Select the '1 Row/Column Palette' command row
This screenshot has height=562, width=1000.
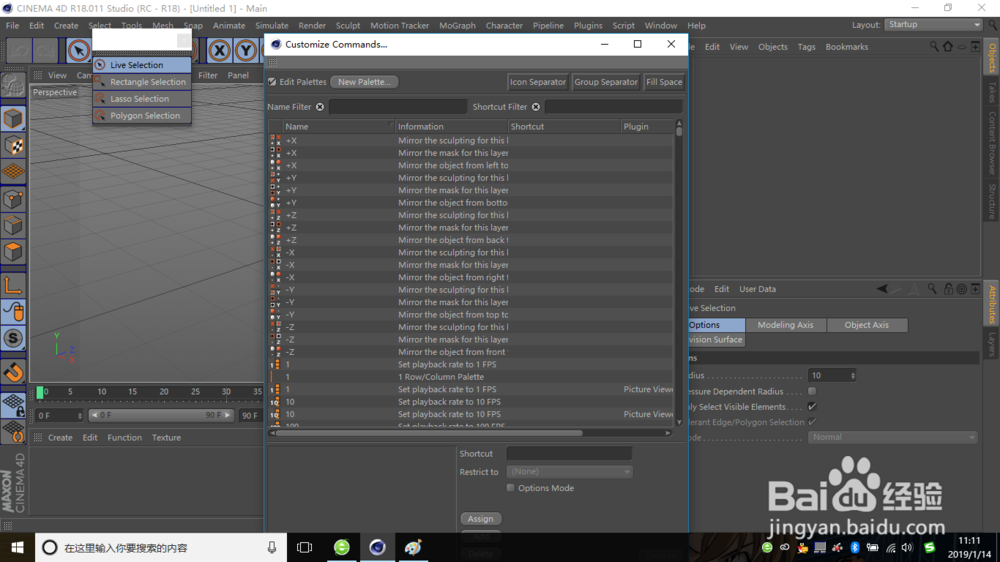click(x=471, y=377)
